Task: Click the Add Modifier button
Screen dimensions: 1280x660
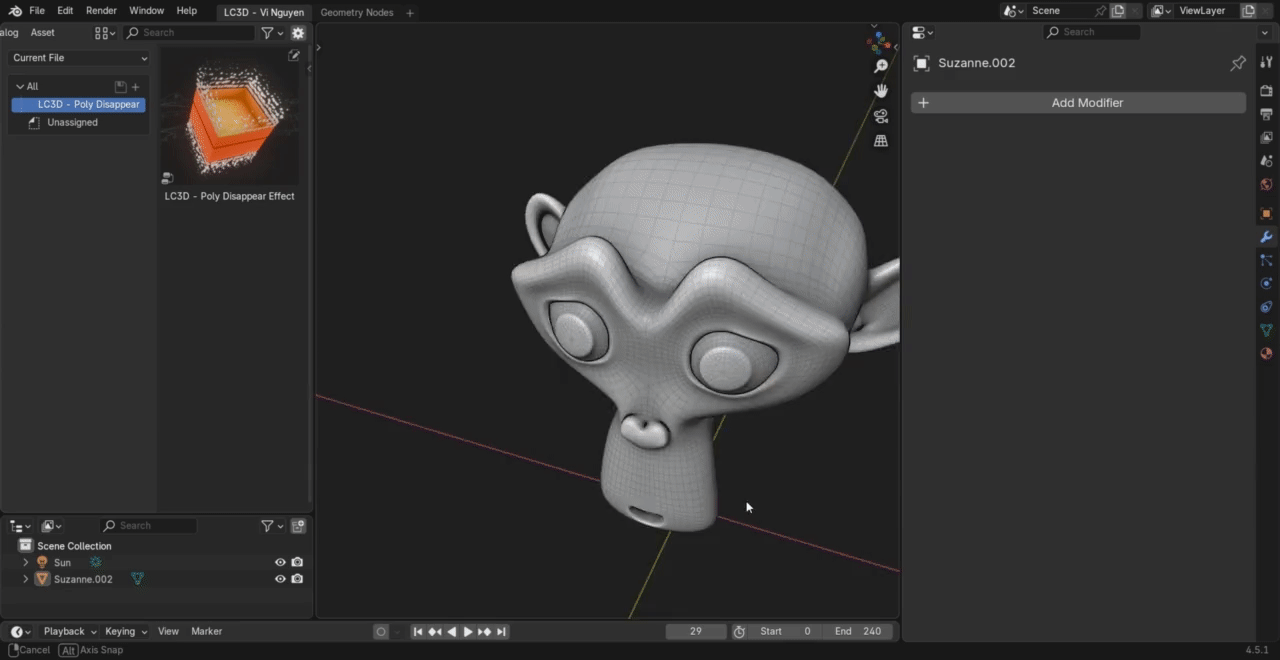Action: pyautogui.click(x=1078, y=103)
